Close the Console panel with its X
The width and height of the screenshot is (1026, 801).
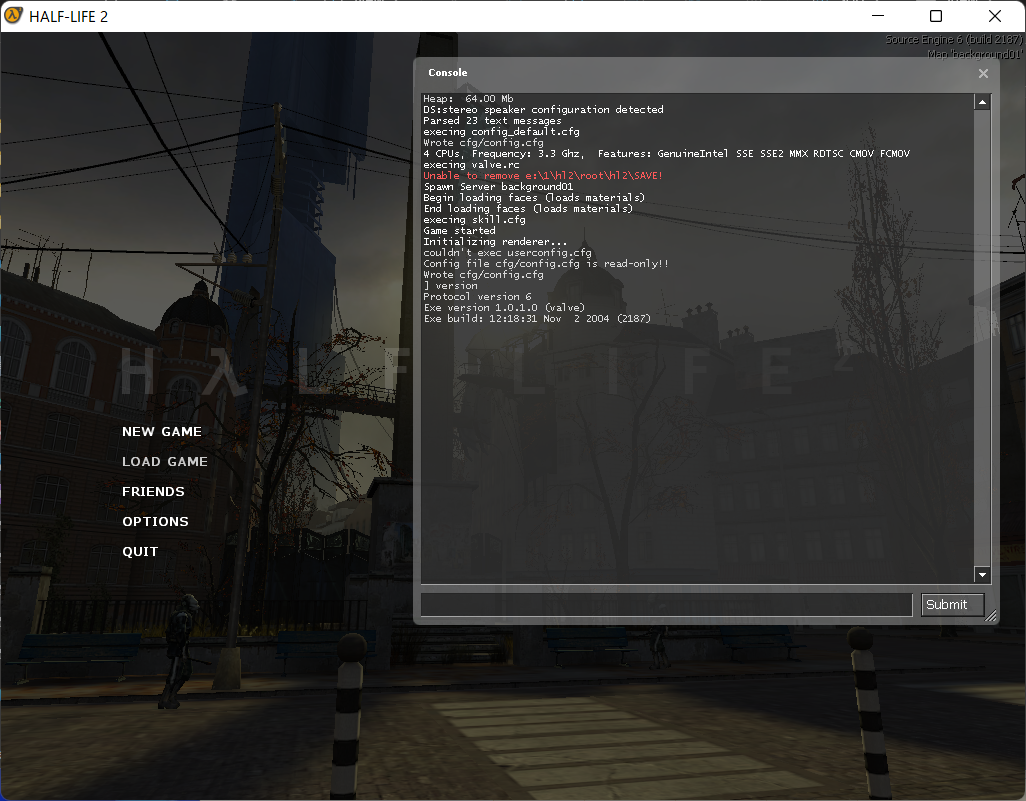coord(983,73)
